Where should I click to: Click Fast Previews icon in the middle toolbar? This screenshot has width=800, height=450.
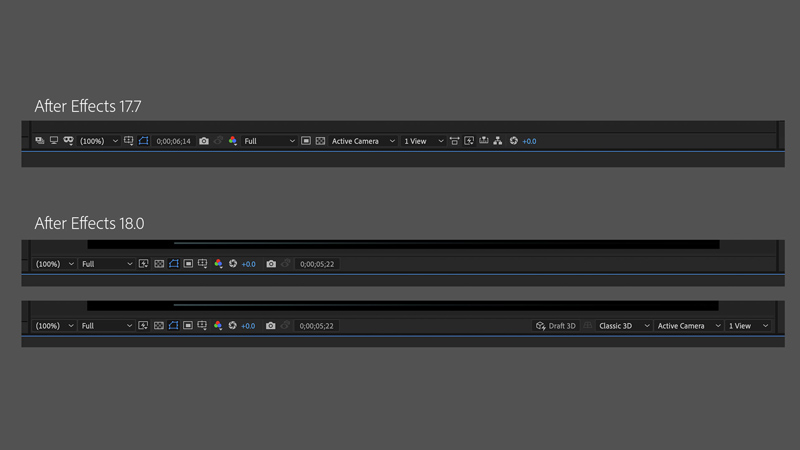143,264
